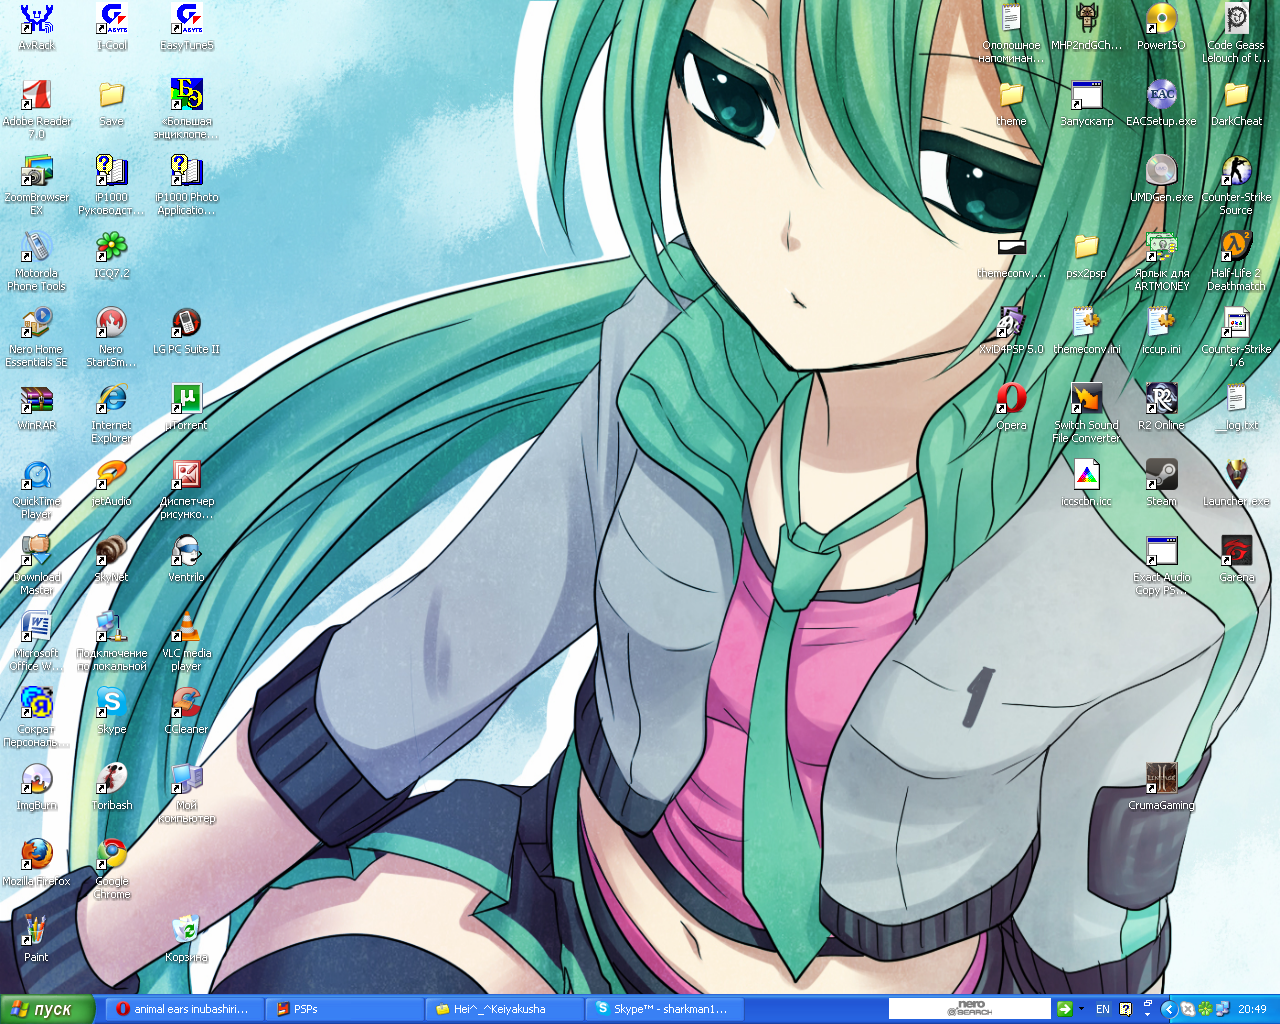Activate the PSPs taskbar button
Viewport: 1280px width, 1024px height.
click(345, 1009)
